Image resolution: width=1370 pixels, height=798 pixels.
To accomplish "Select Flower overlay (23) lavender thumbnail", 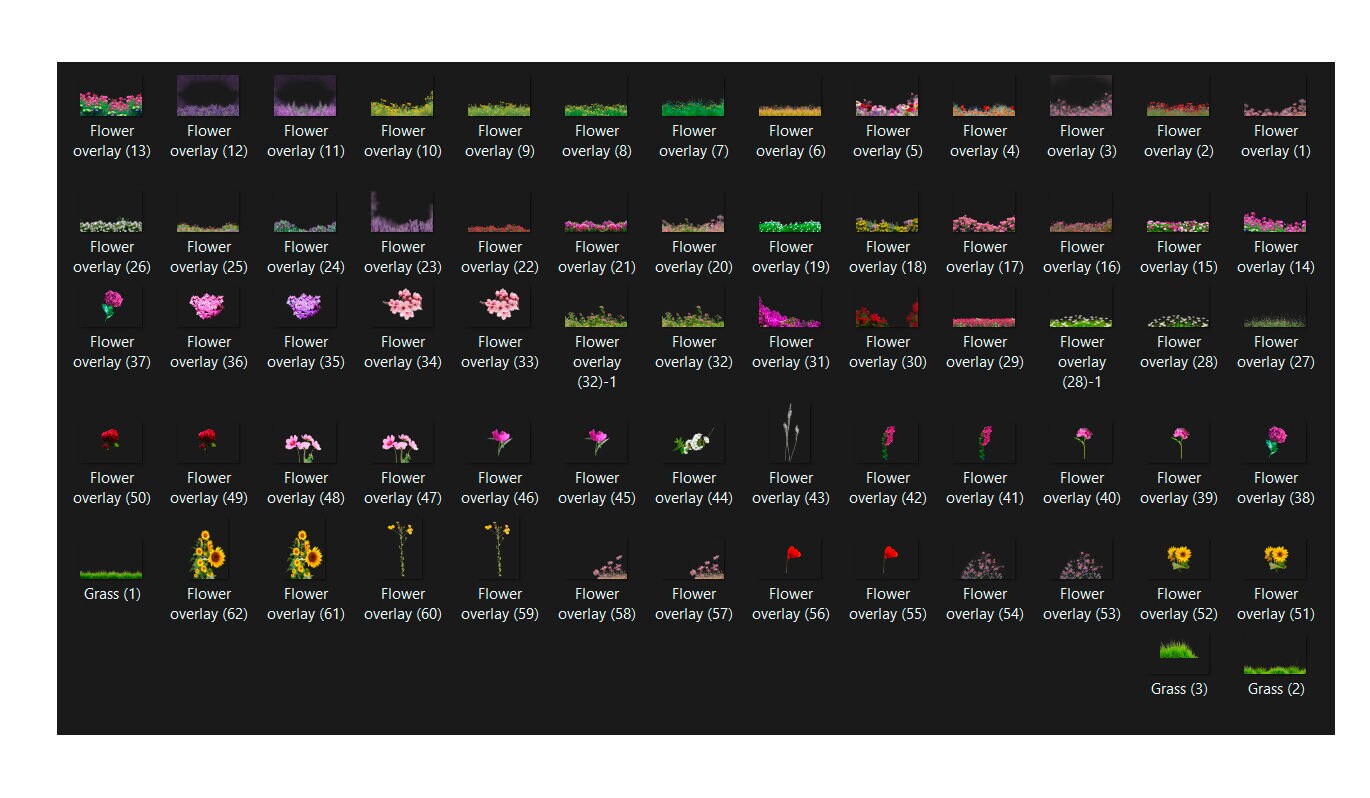I will pyautogui.click(x=402, y=212).
